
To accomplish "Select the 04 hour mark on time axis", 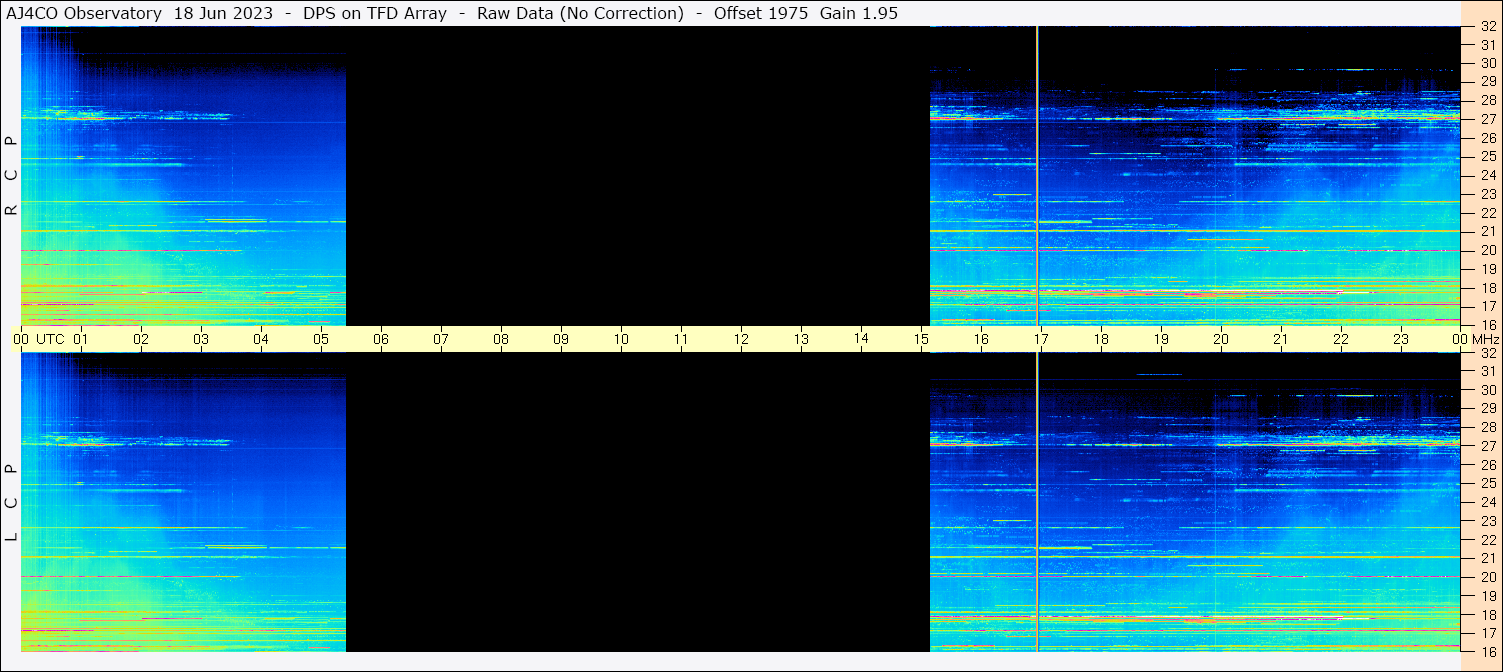I will coord(261,339).
